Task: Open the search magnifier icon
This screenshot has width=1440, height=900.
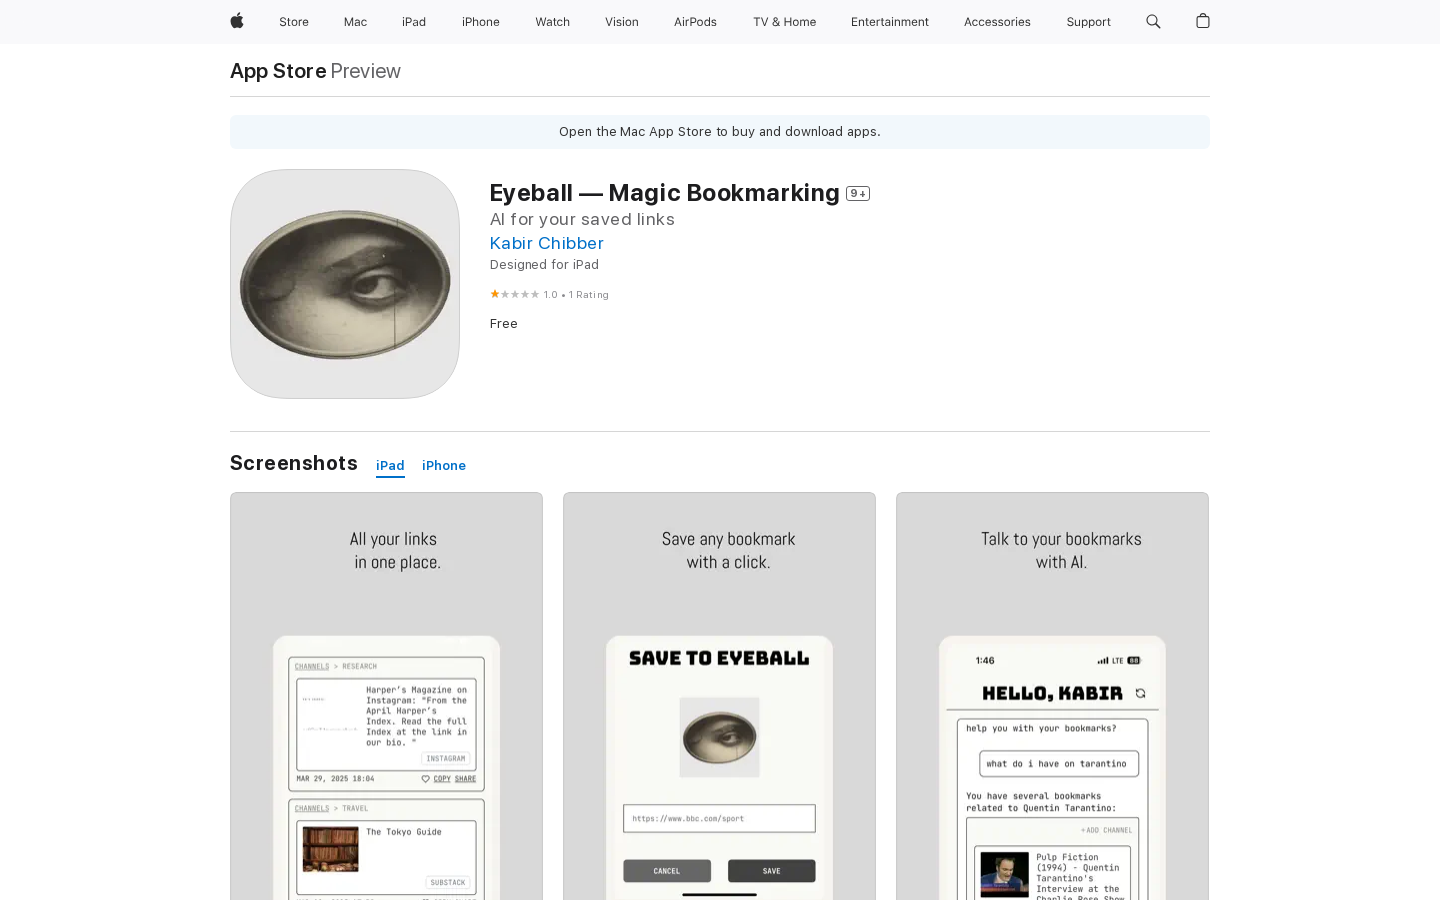Action: pyautogui.click(x=1153, y=21)
